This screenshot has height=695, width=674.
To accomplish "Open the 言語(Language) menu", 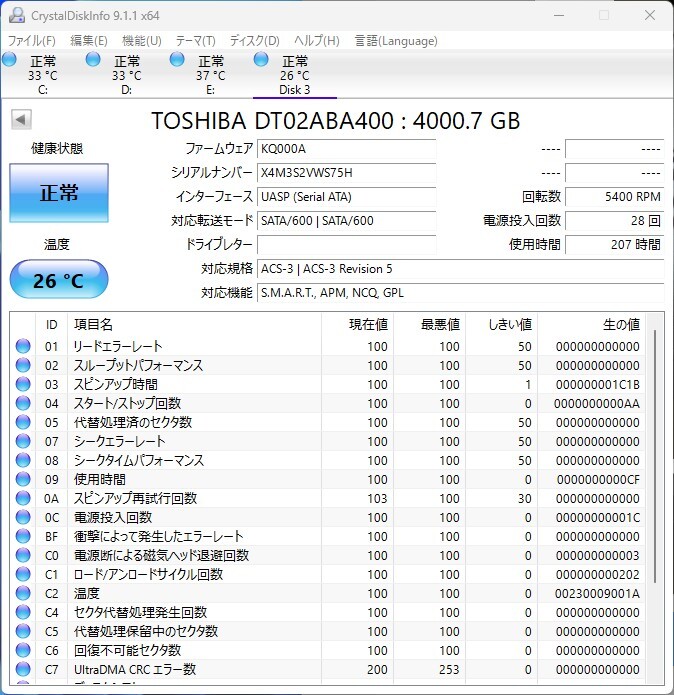I will (x=396, y=41).
